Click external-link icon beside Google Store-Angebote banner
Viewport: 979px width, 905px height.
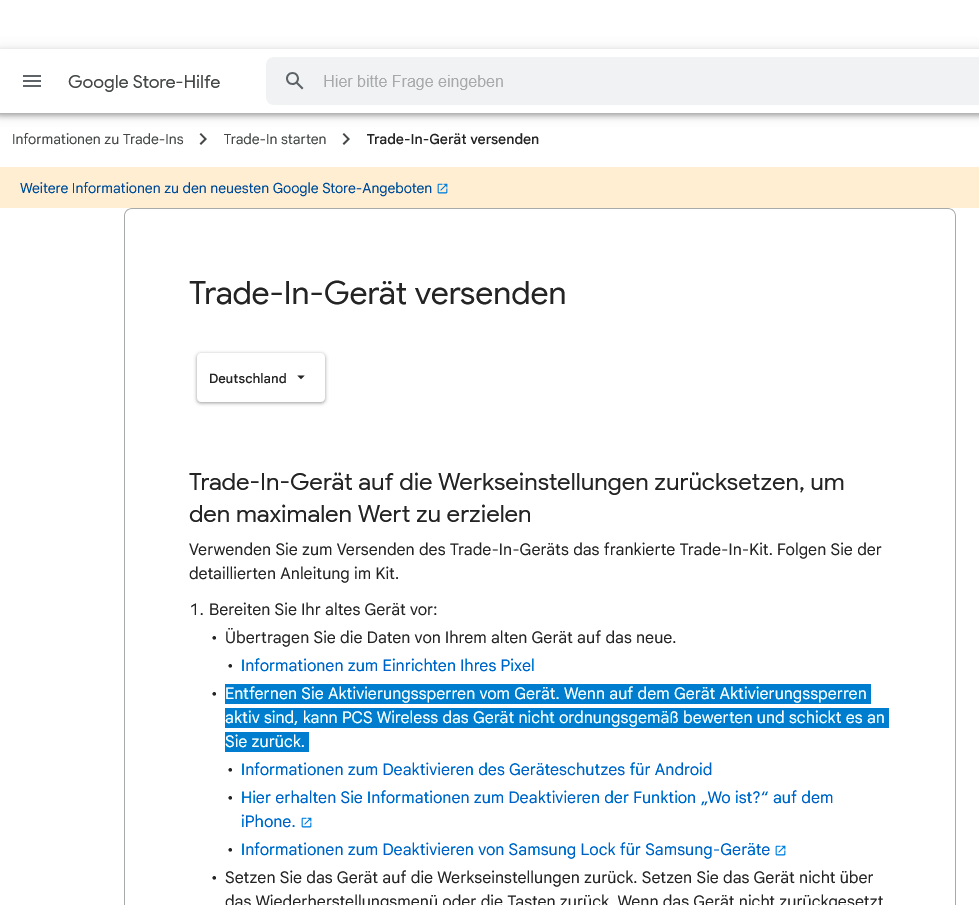click(x=443, y=189)
